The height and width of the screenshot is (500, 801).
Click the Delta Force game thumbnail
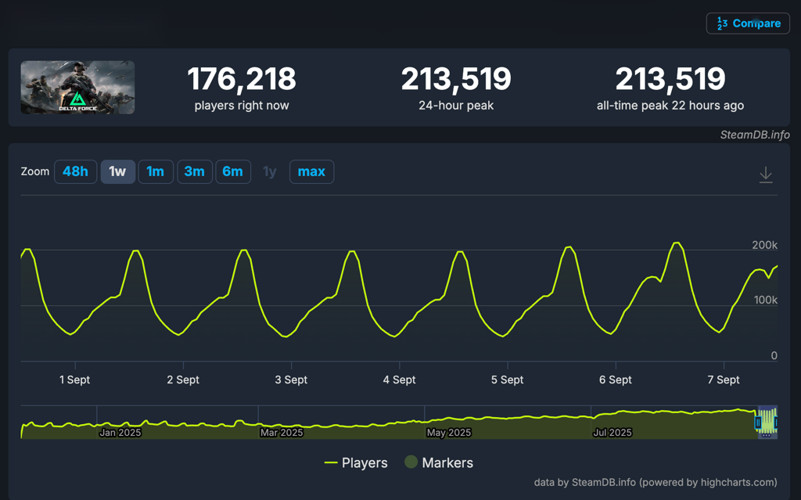pos(77,88)
